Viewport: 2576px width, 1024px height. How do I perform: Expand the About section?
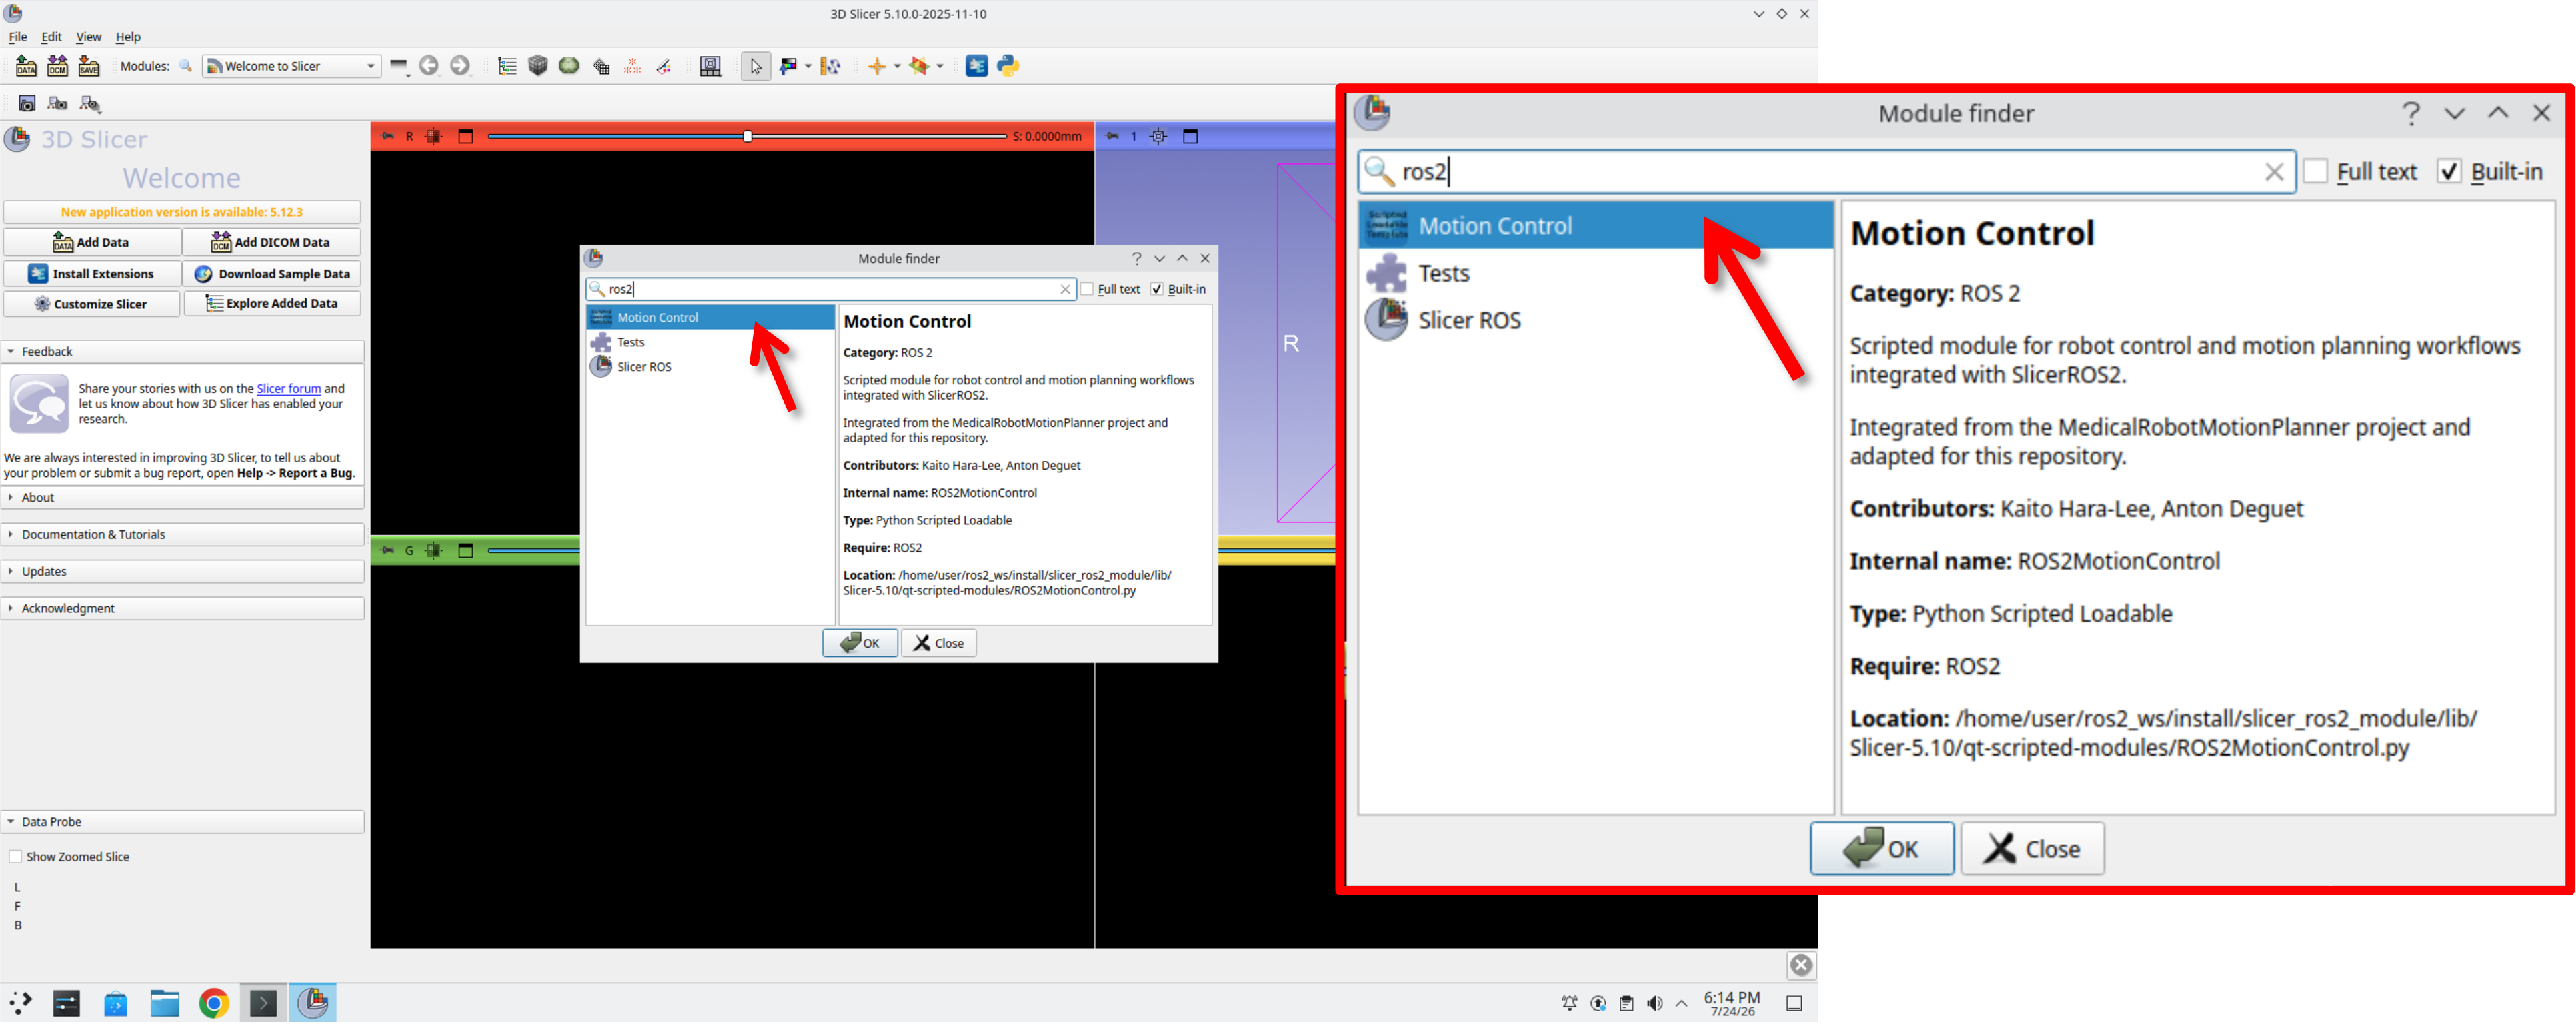tap(183, 498)
